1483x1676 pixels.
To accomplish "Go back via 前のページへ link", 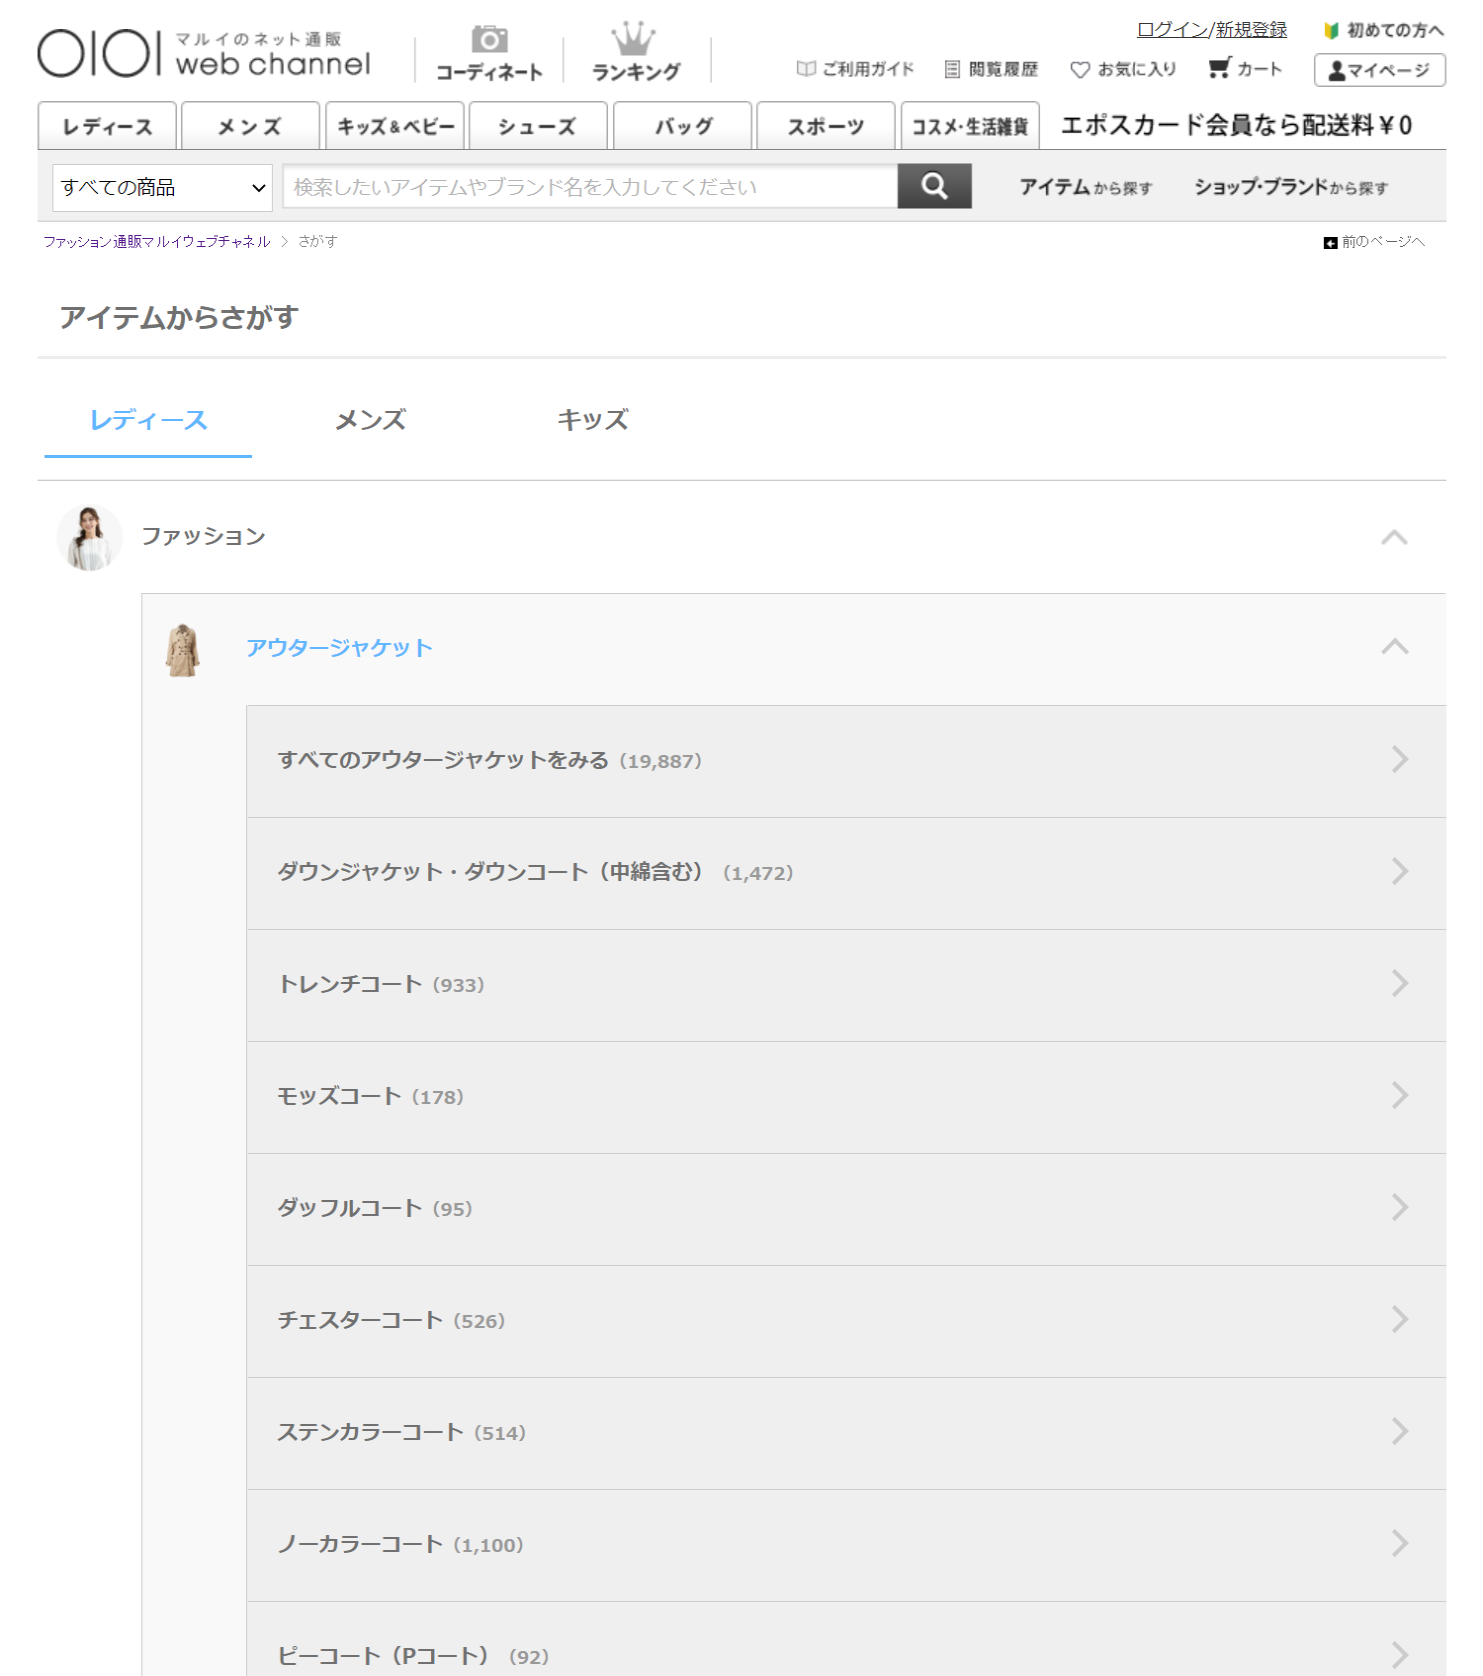I will click(1374, 242).
